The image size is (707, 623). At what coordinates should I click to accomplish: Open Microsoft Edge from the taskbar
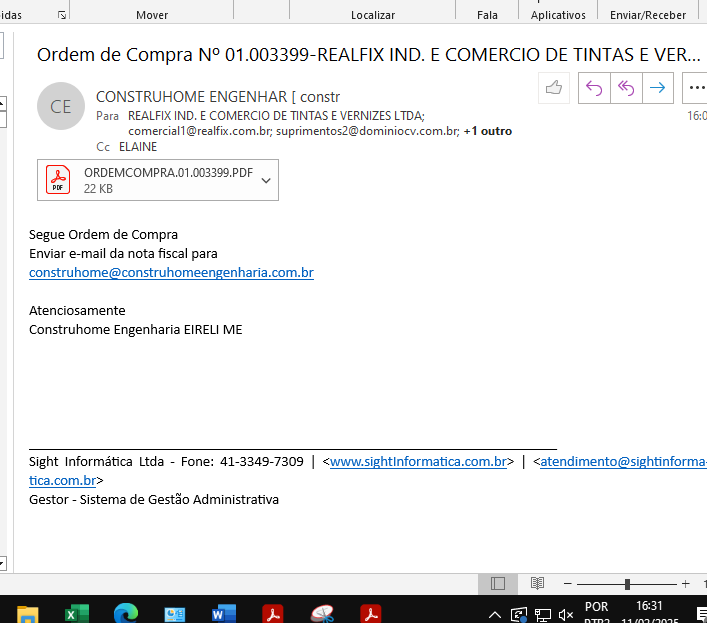point(126,613)
